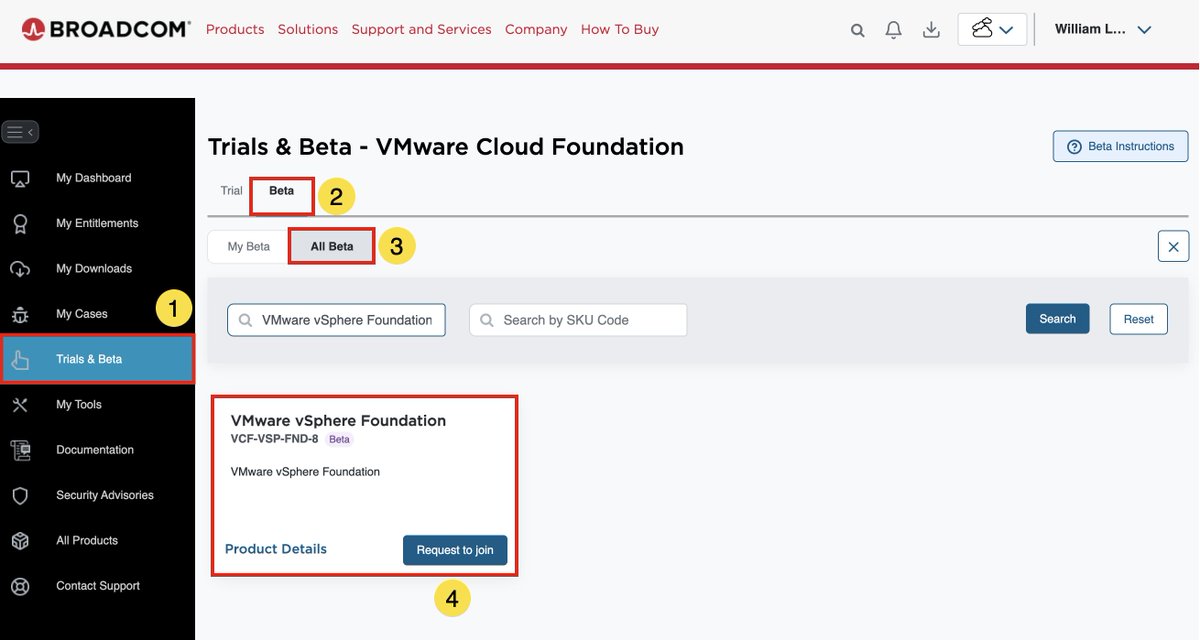Click the Search by SKU Code field

coord(578,320)
